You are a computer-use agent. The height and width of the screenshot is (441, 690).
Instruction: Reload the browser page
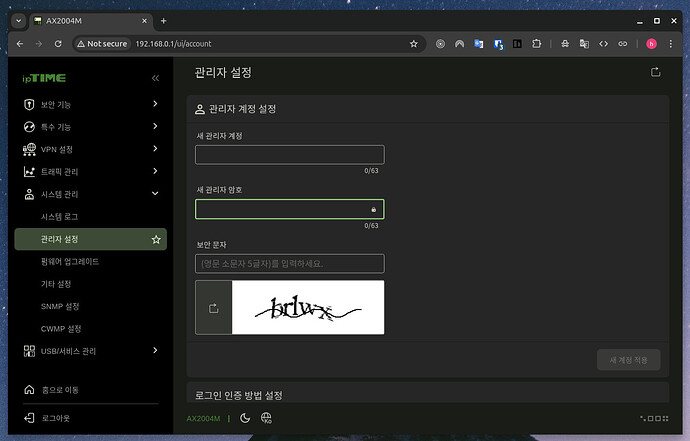tap(58, 44)
